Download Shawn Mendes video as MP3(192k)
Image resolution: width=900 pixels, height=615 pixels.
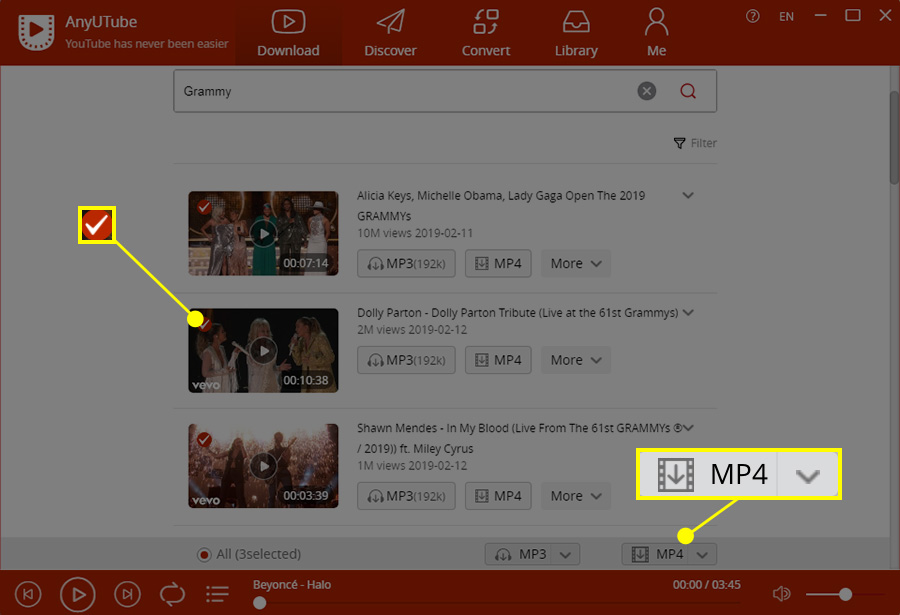click(406, 496)
